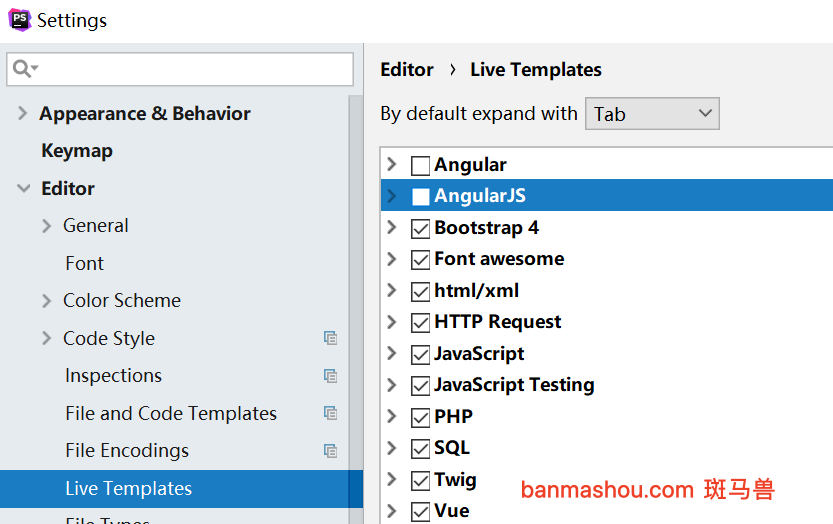Select the 'Bootstrap 4' group row
Image resolution: width=833 pixels, height=524 pixels.
[607, 227]
